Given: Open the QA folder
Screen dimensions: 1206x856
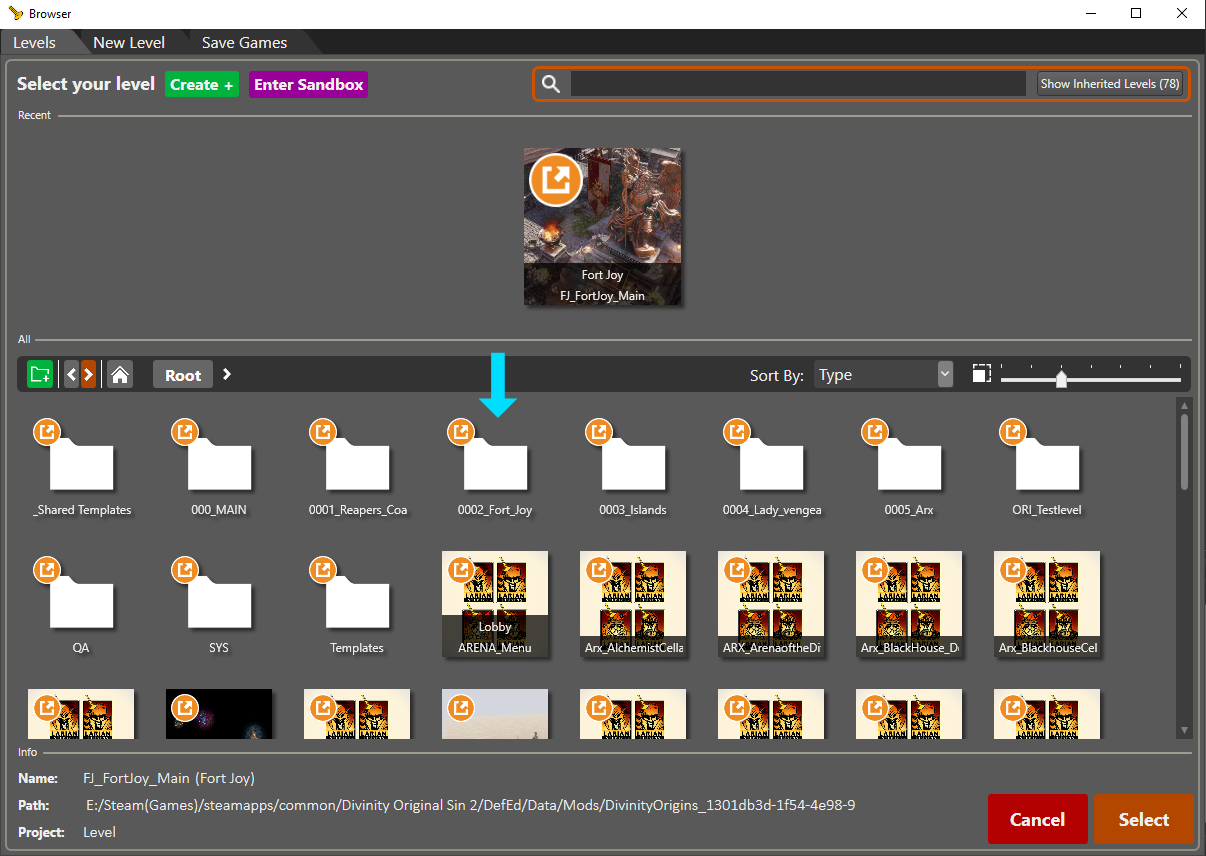Looking at the screenshot, I should [82, 606].
